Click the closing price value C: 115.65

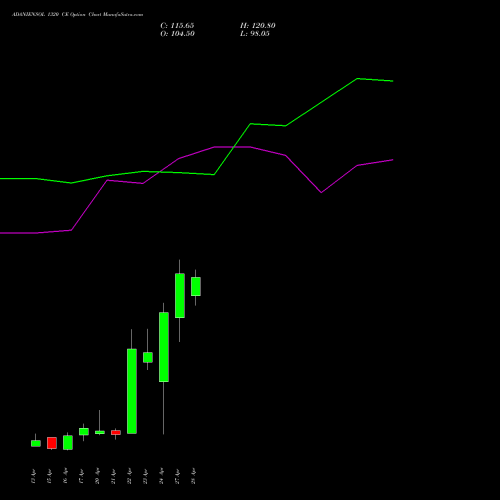pos(177,26)
